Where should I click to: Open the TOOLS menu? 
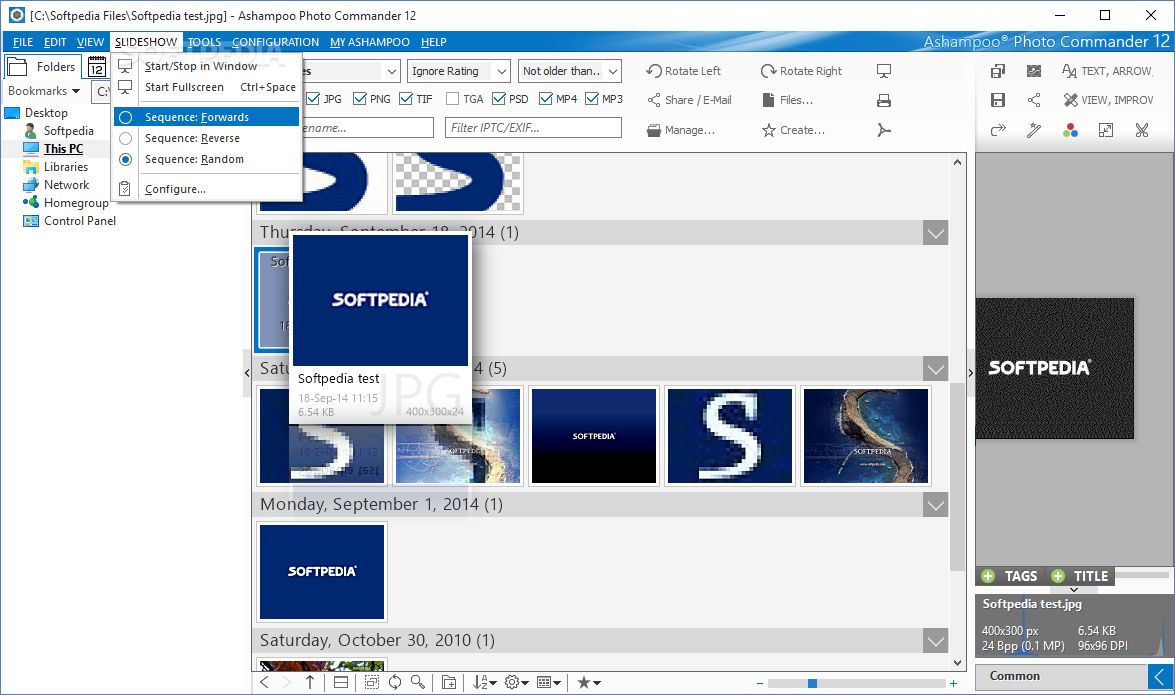[205, 42]
